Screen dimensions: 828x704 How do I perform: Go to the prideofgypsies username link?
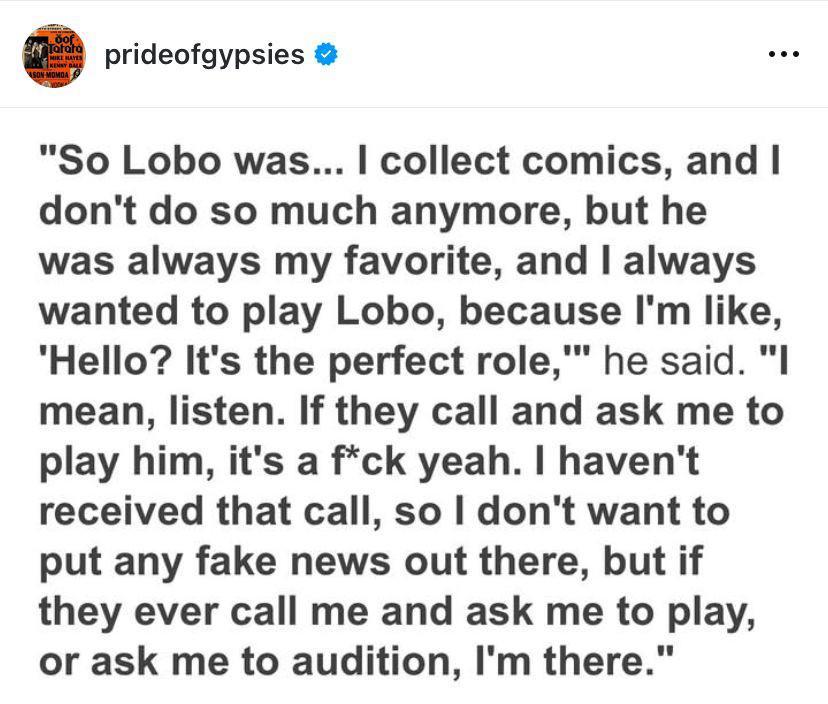(204, 55)
